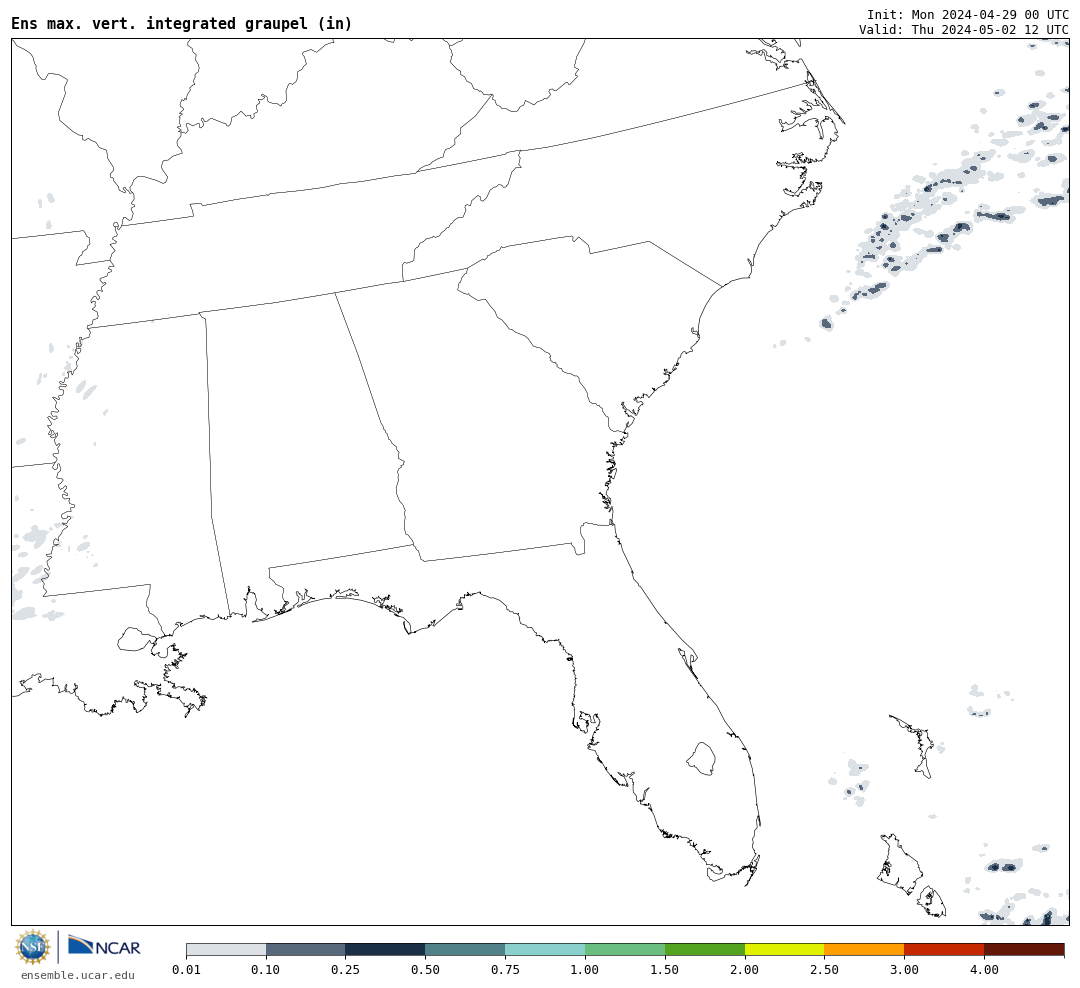Click the 2.00 colorbar label
The width and height of the screenshot is (1080, 988).
pyautogui.click(x=745, y=970)
